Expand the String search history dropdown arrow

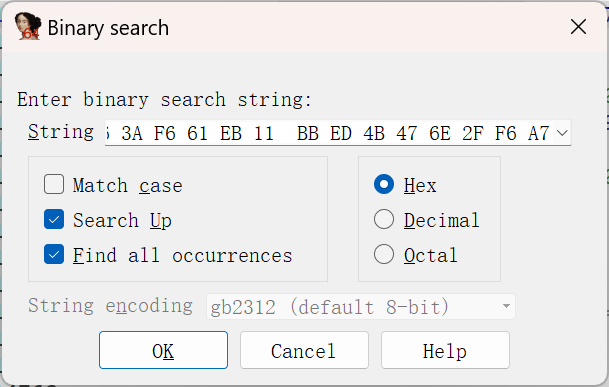coord(562,133)
